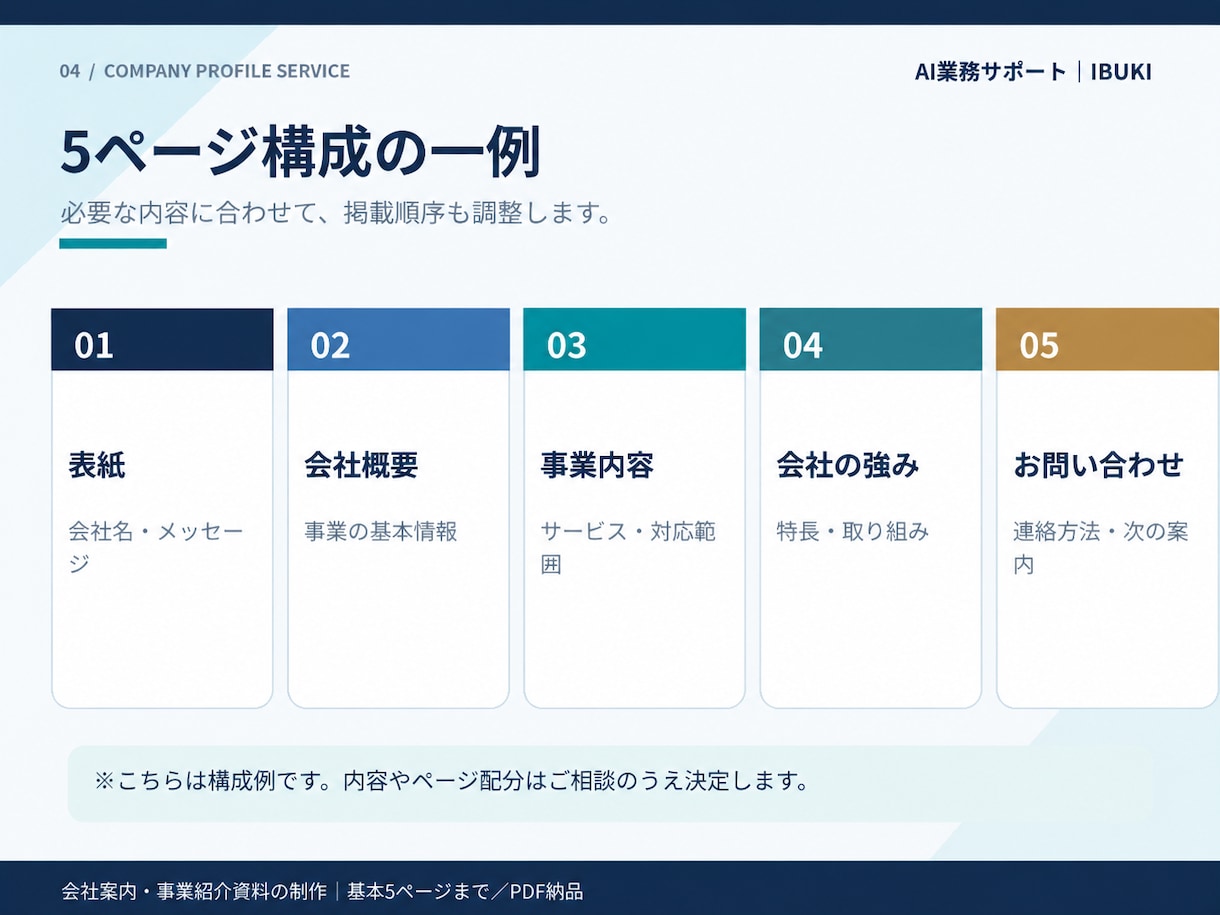This screenshot has width=1220, height=915.
Task: Click the slide title 5ページ構成の一例
Action: (300, 153)
